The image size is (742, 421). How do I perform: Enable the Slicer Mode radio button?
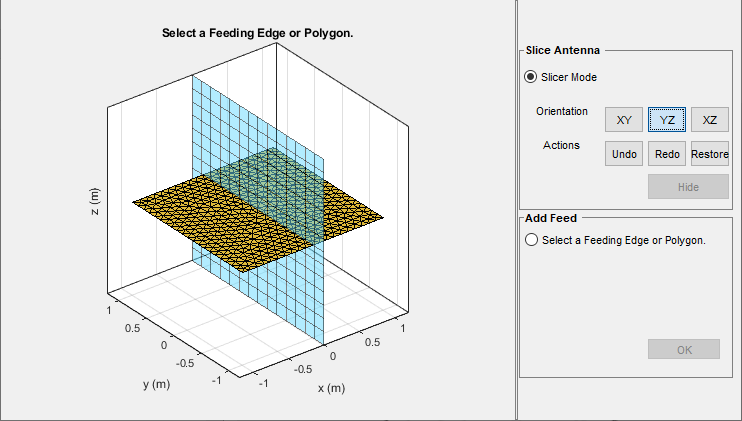point(531,76)
